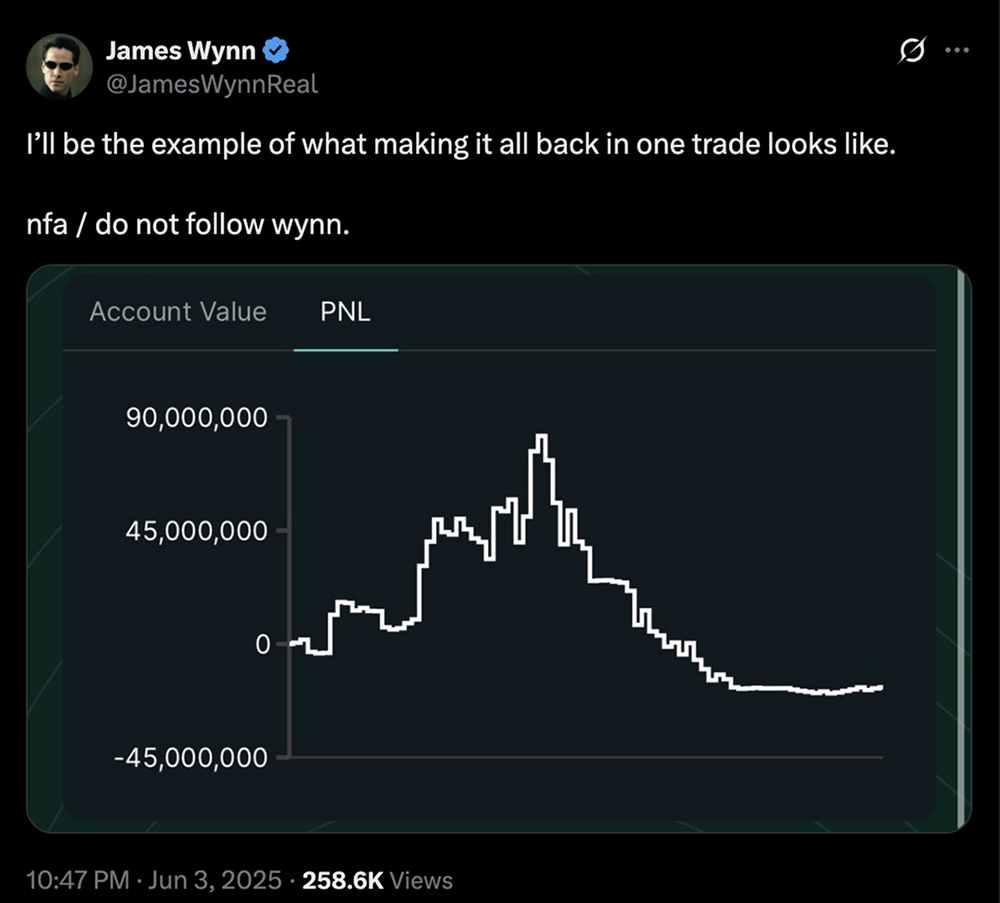Open the 258.6K Views count
This screenshot has width=1000, height=903.
(377, 881)
